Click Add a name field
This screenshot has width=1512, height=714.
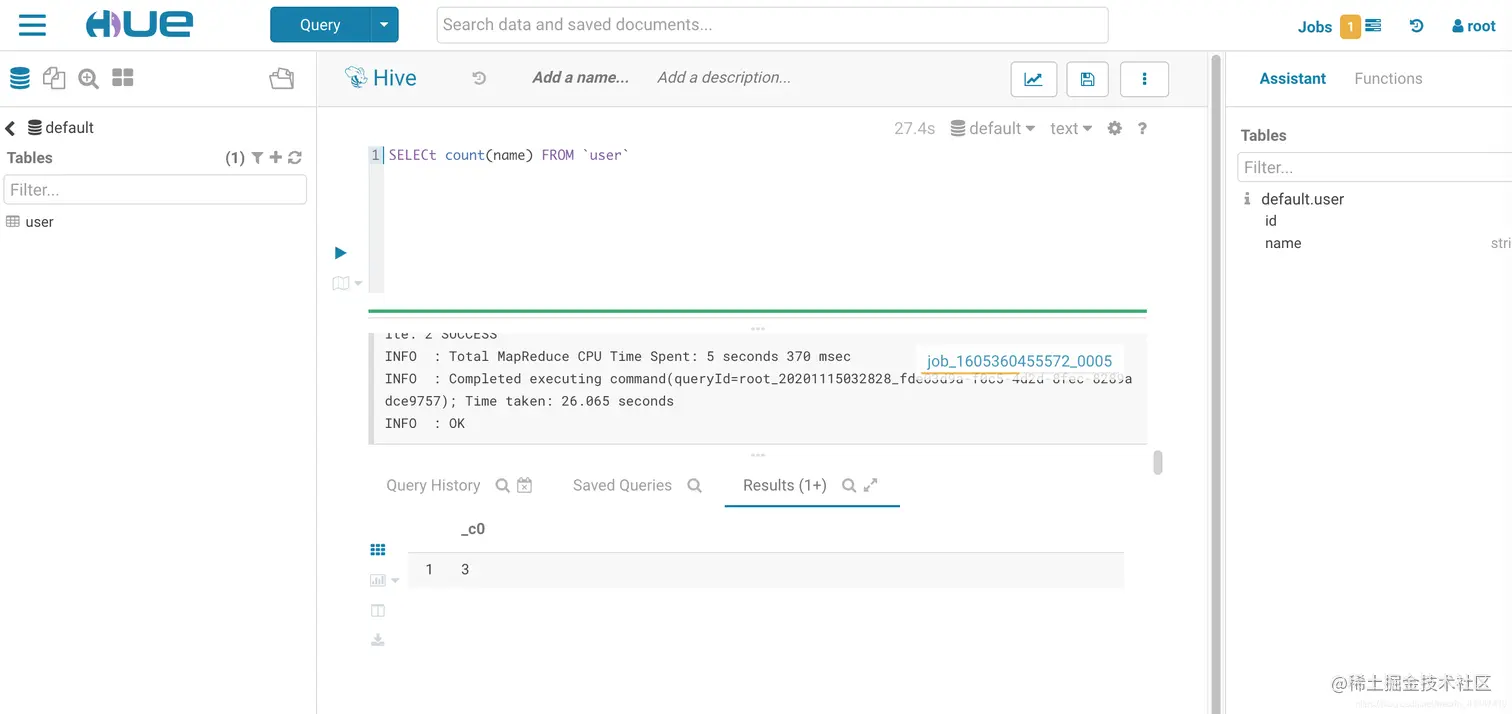click(581, 77)
